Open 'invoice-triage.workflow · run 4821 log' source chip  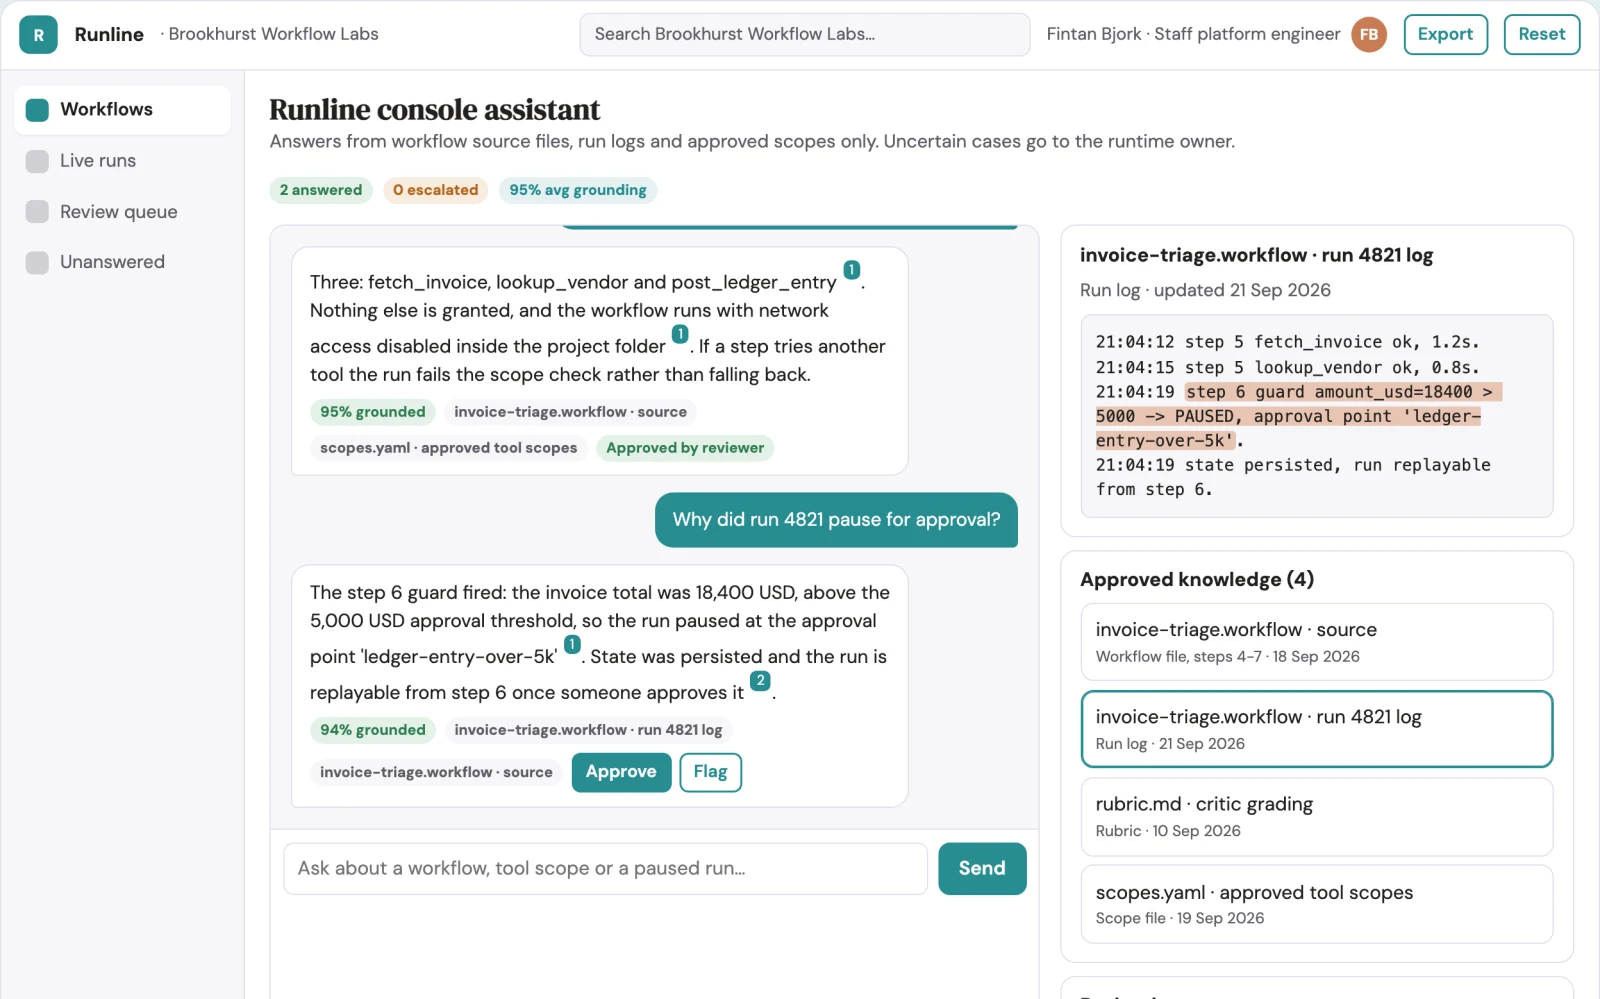[588, 730]
